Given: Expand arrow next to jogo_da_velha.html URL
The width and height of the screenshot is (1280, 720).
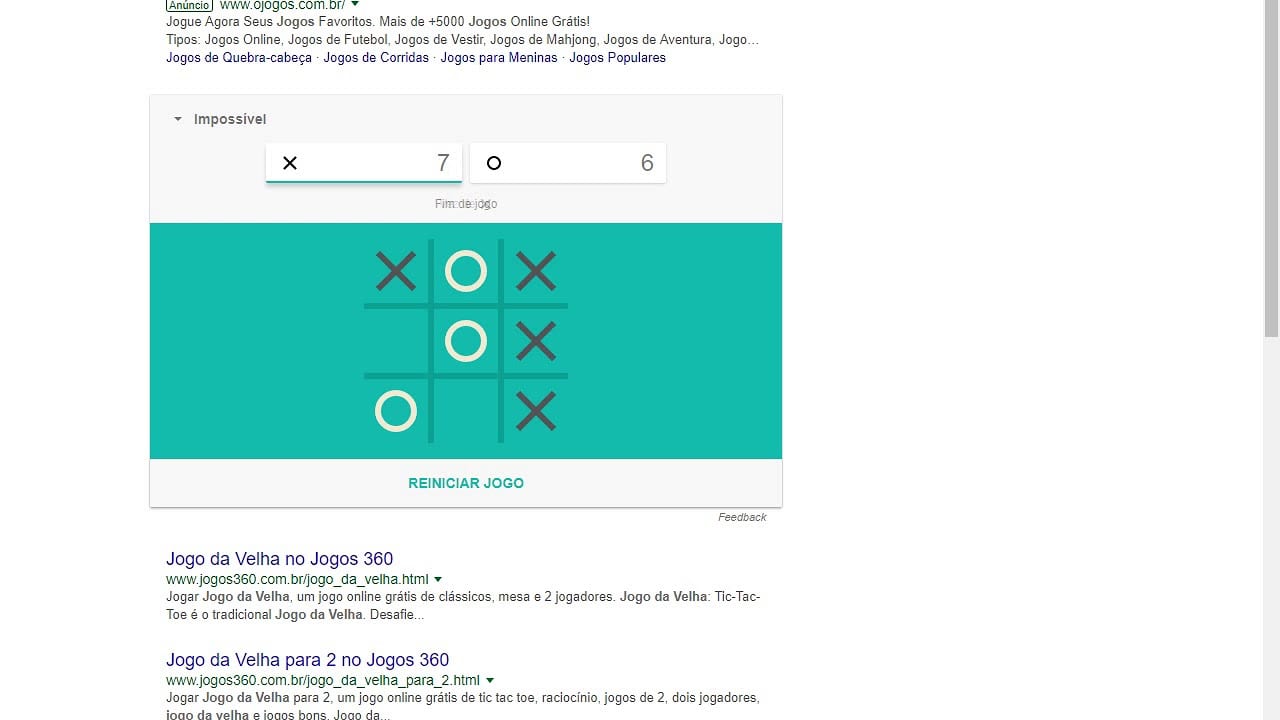Looking at the screenshot, I should click(438, 580).
